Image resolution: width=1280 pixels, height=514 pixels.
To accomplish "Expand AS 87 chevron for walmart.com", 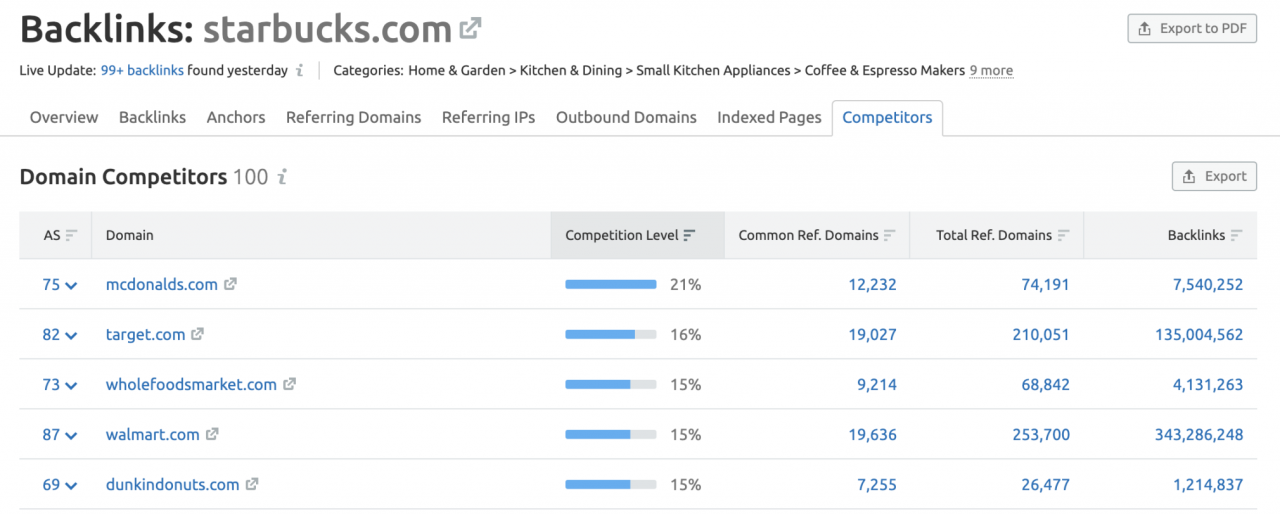I will pos(71,435).
